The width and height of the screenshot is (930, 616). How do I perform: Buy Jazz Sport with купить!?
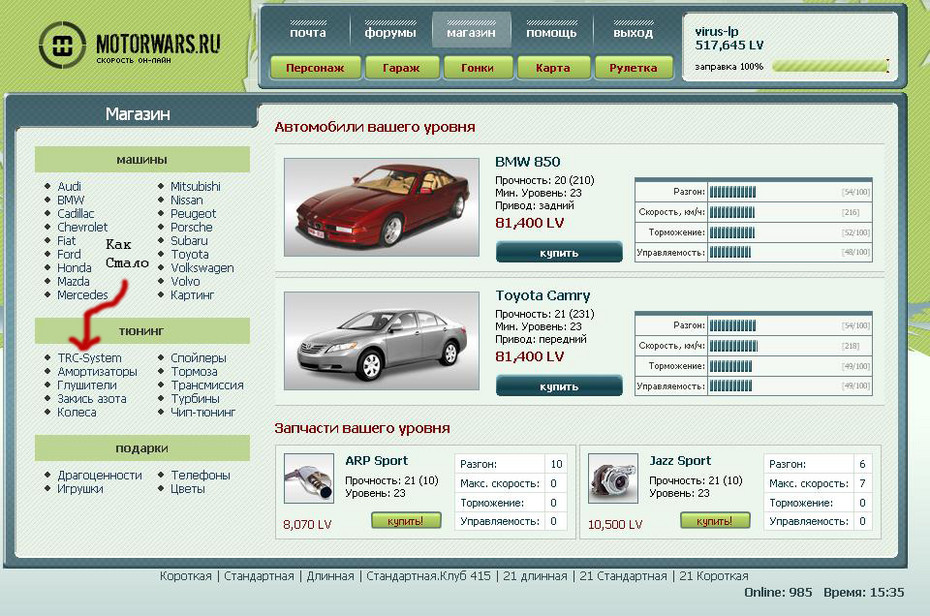pos(715,521)
